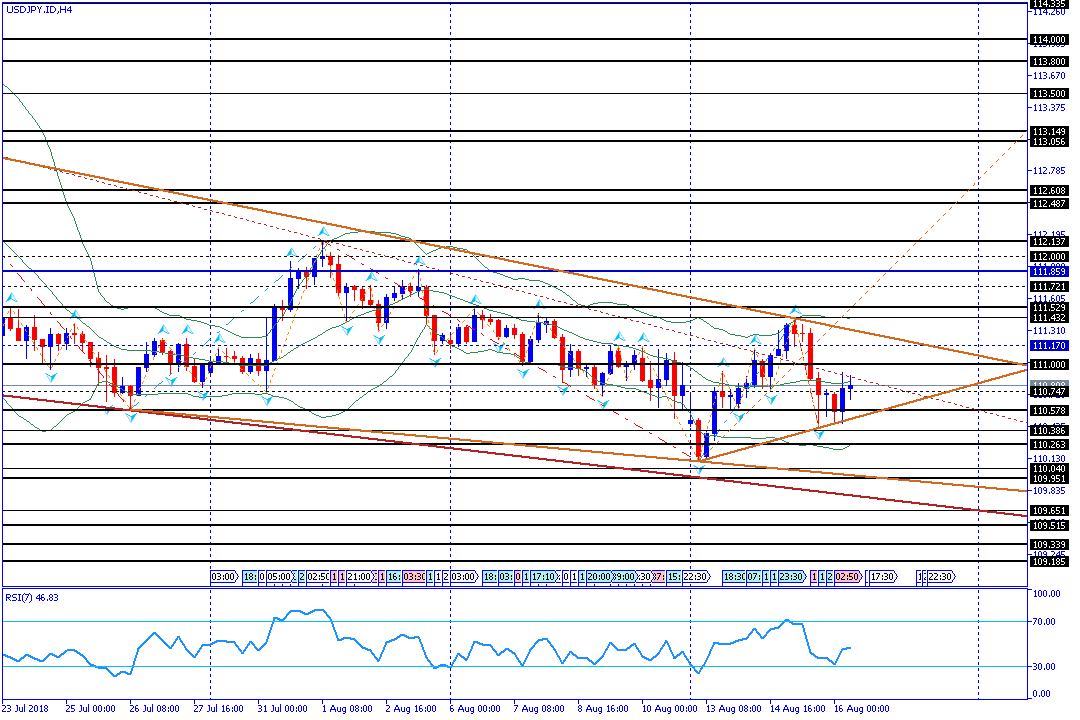1080x720 pixels.
Task: Open the pink 03:30 event marker
Action: tap(415, 576)
